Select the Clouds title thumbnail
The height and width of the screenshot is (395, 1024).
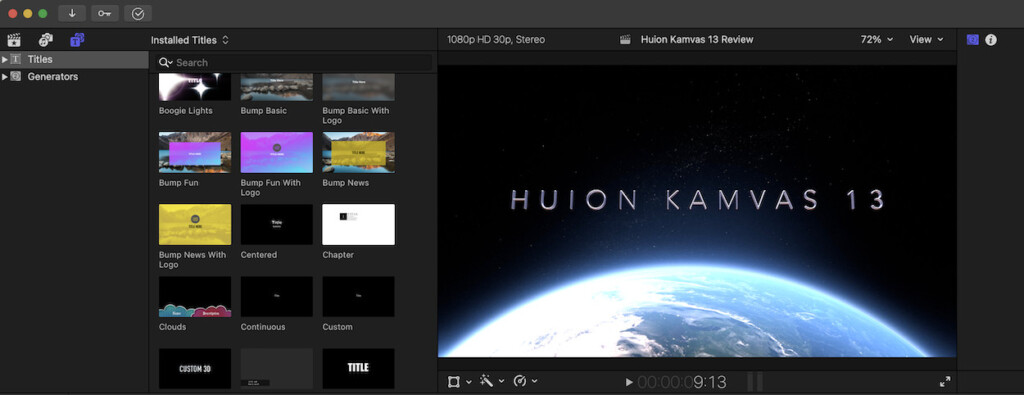[195, 296]
